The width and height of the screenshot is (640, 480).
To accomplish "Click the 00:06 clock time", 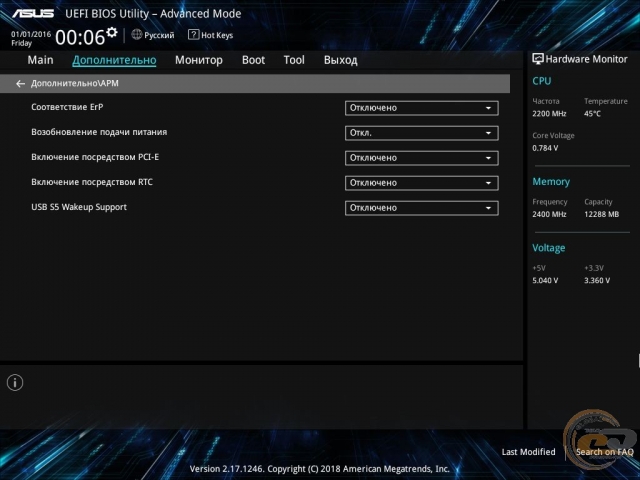I will (x=80, y=38).
